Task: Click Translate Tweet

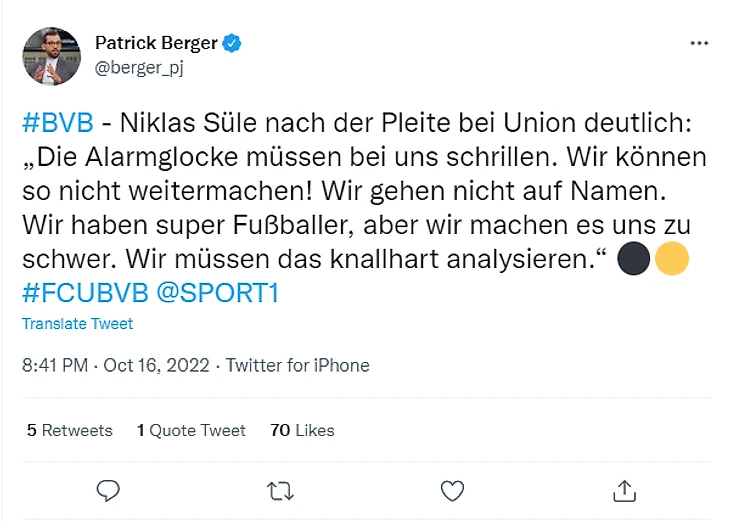Action: [77, 324]
